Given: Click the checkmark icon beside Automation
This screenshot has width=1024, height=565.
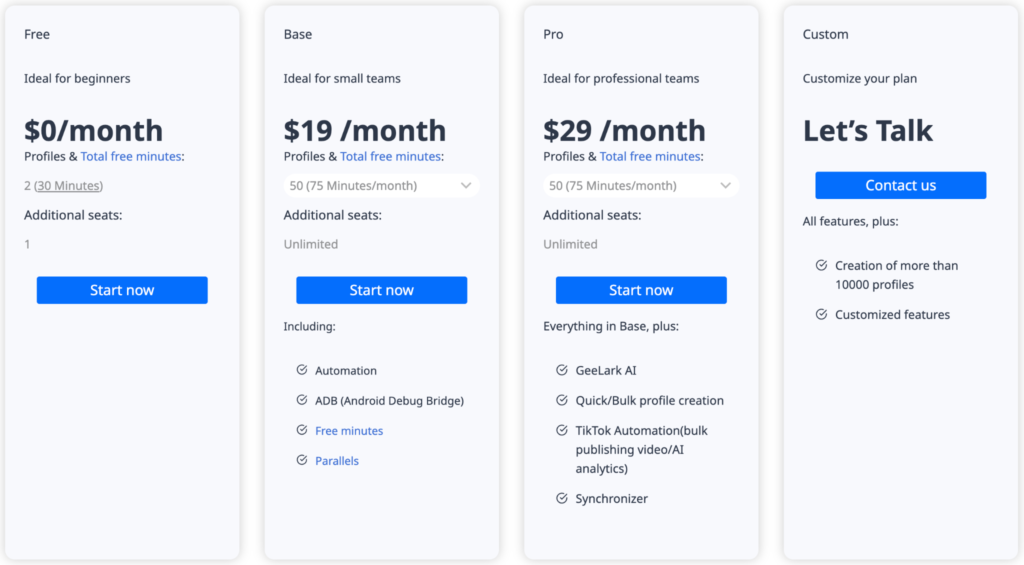Looking at the screenshot, I should click(302, 370).
